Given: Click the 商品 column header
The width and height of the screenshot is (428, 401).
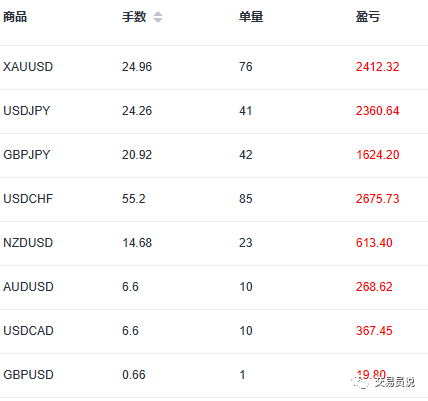Looking at the screenshot, I should click(15, 17).
